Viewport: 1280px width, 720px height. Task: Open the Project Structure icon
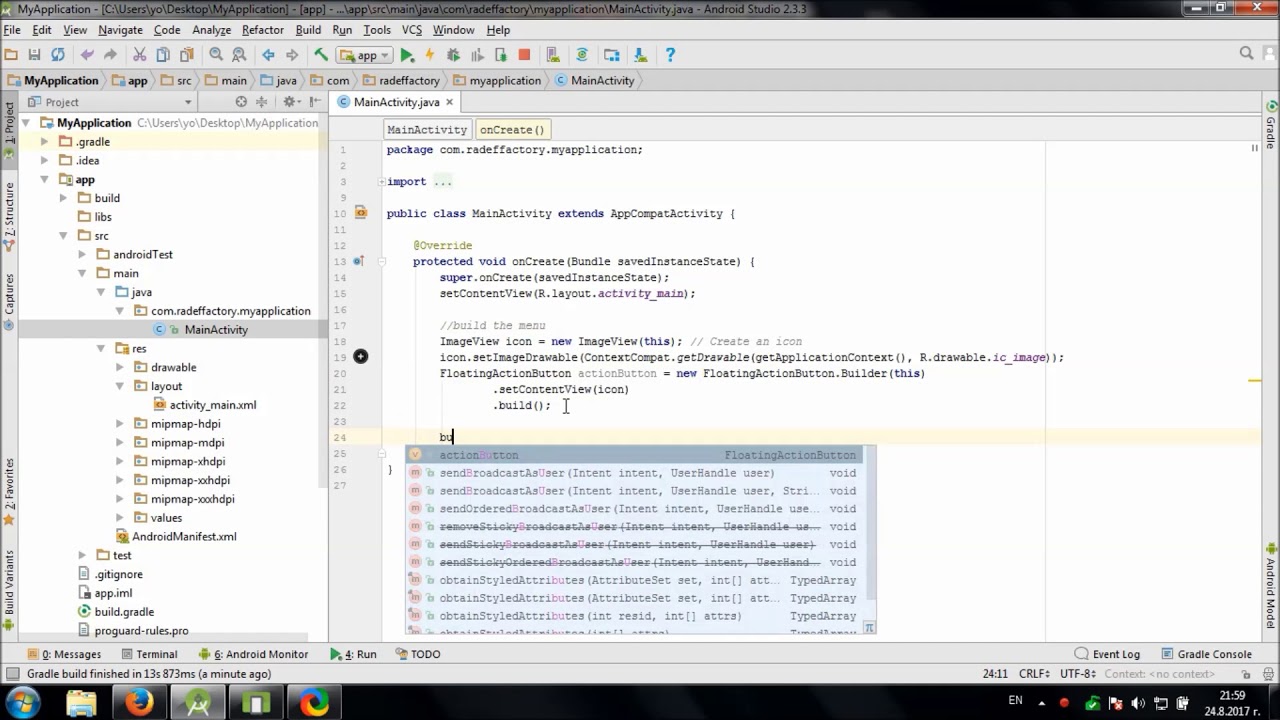pos(611,55)
